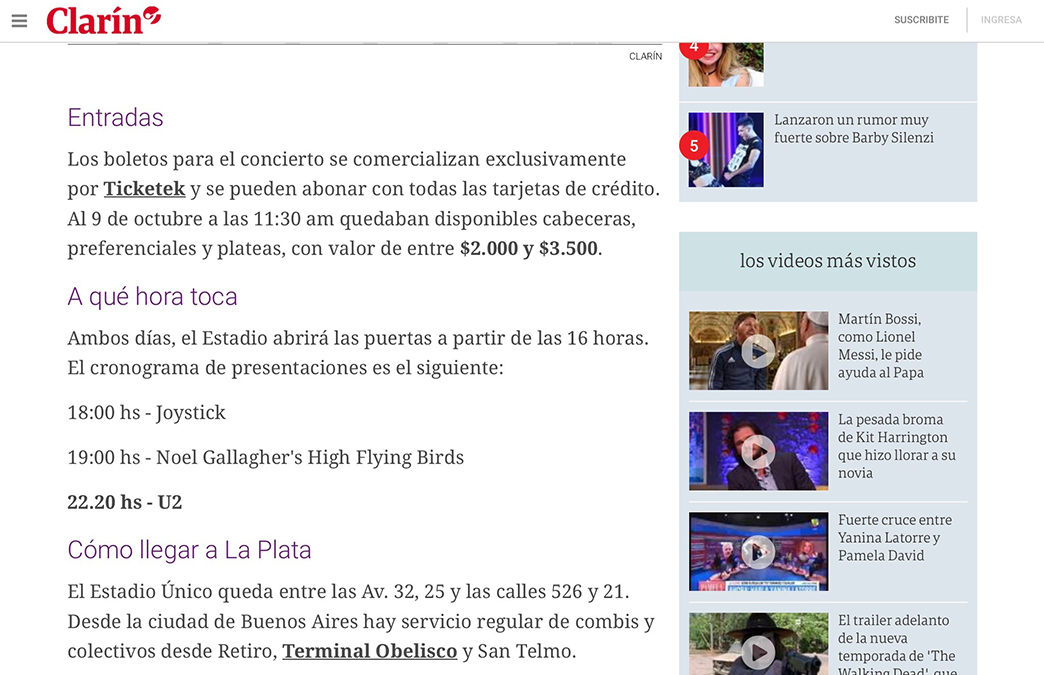The width and height of the screenshot is (1044, 675).
Task: Click the number 4 article thumbnail
Action: [726, 65]
